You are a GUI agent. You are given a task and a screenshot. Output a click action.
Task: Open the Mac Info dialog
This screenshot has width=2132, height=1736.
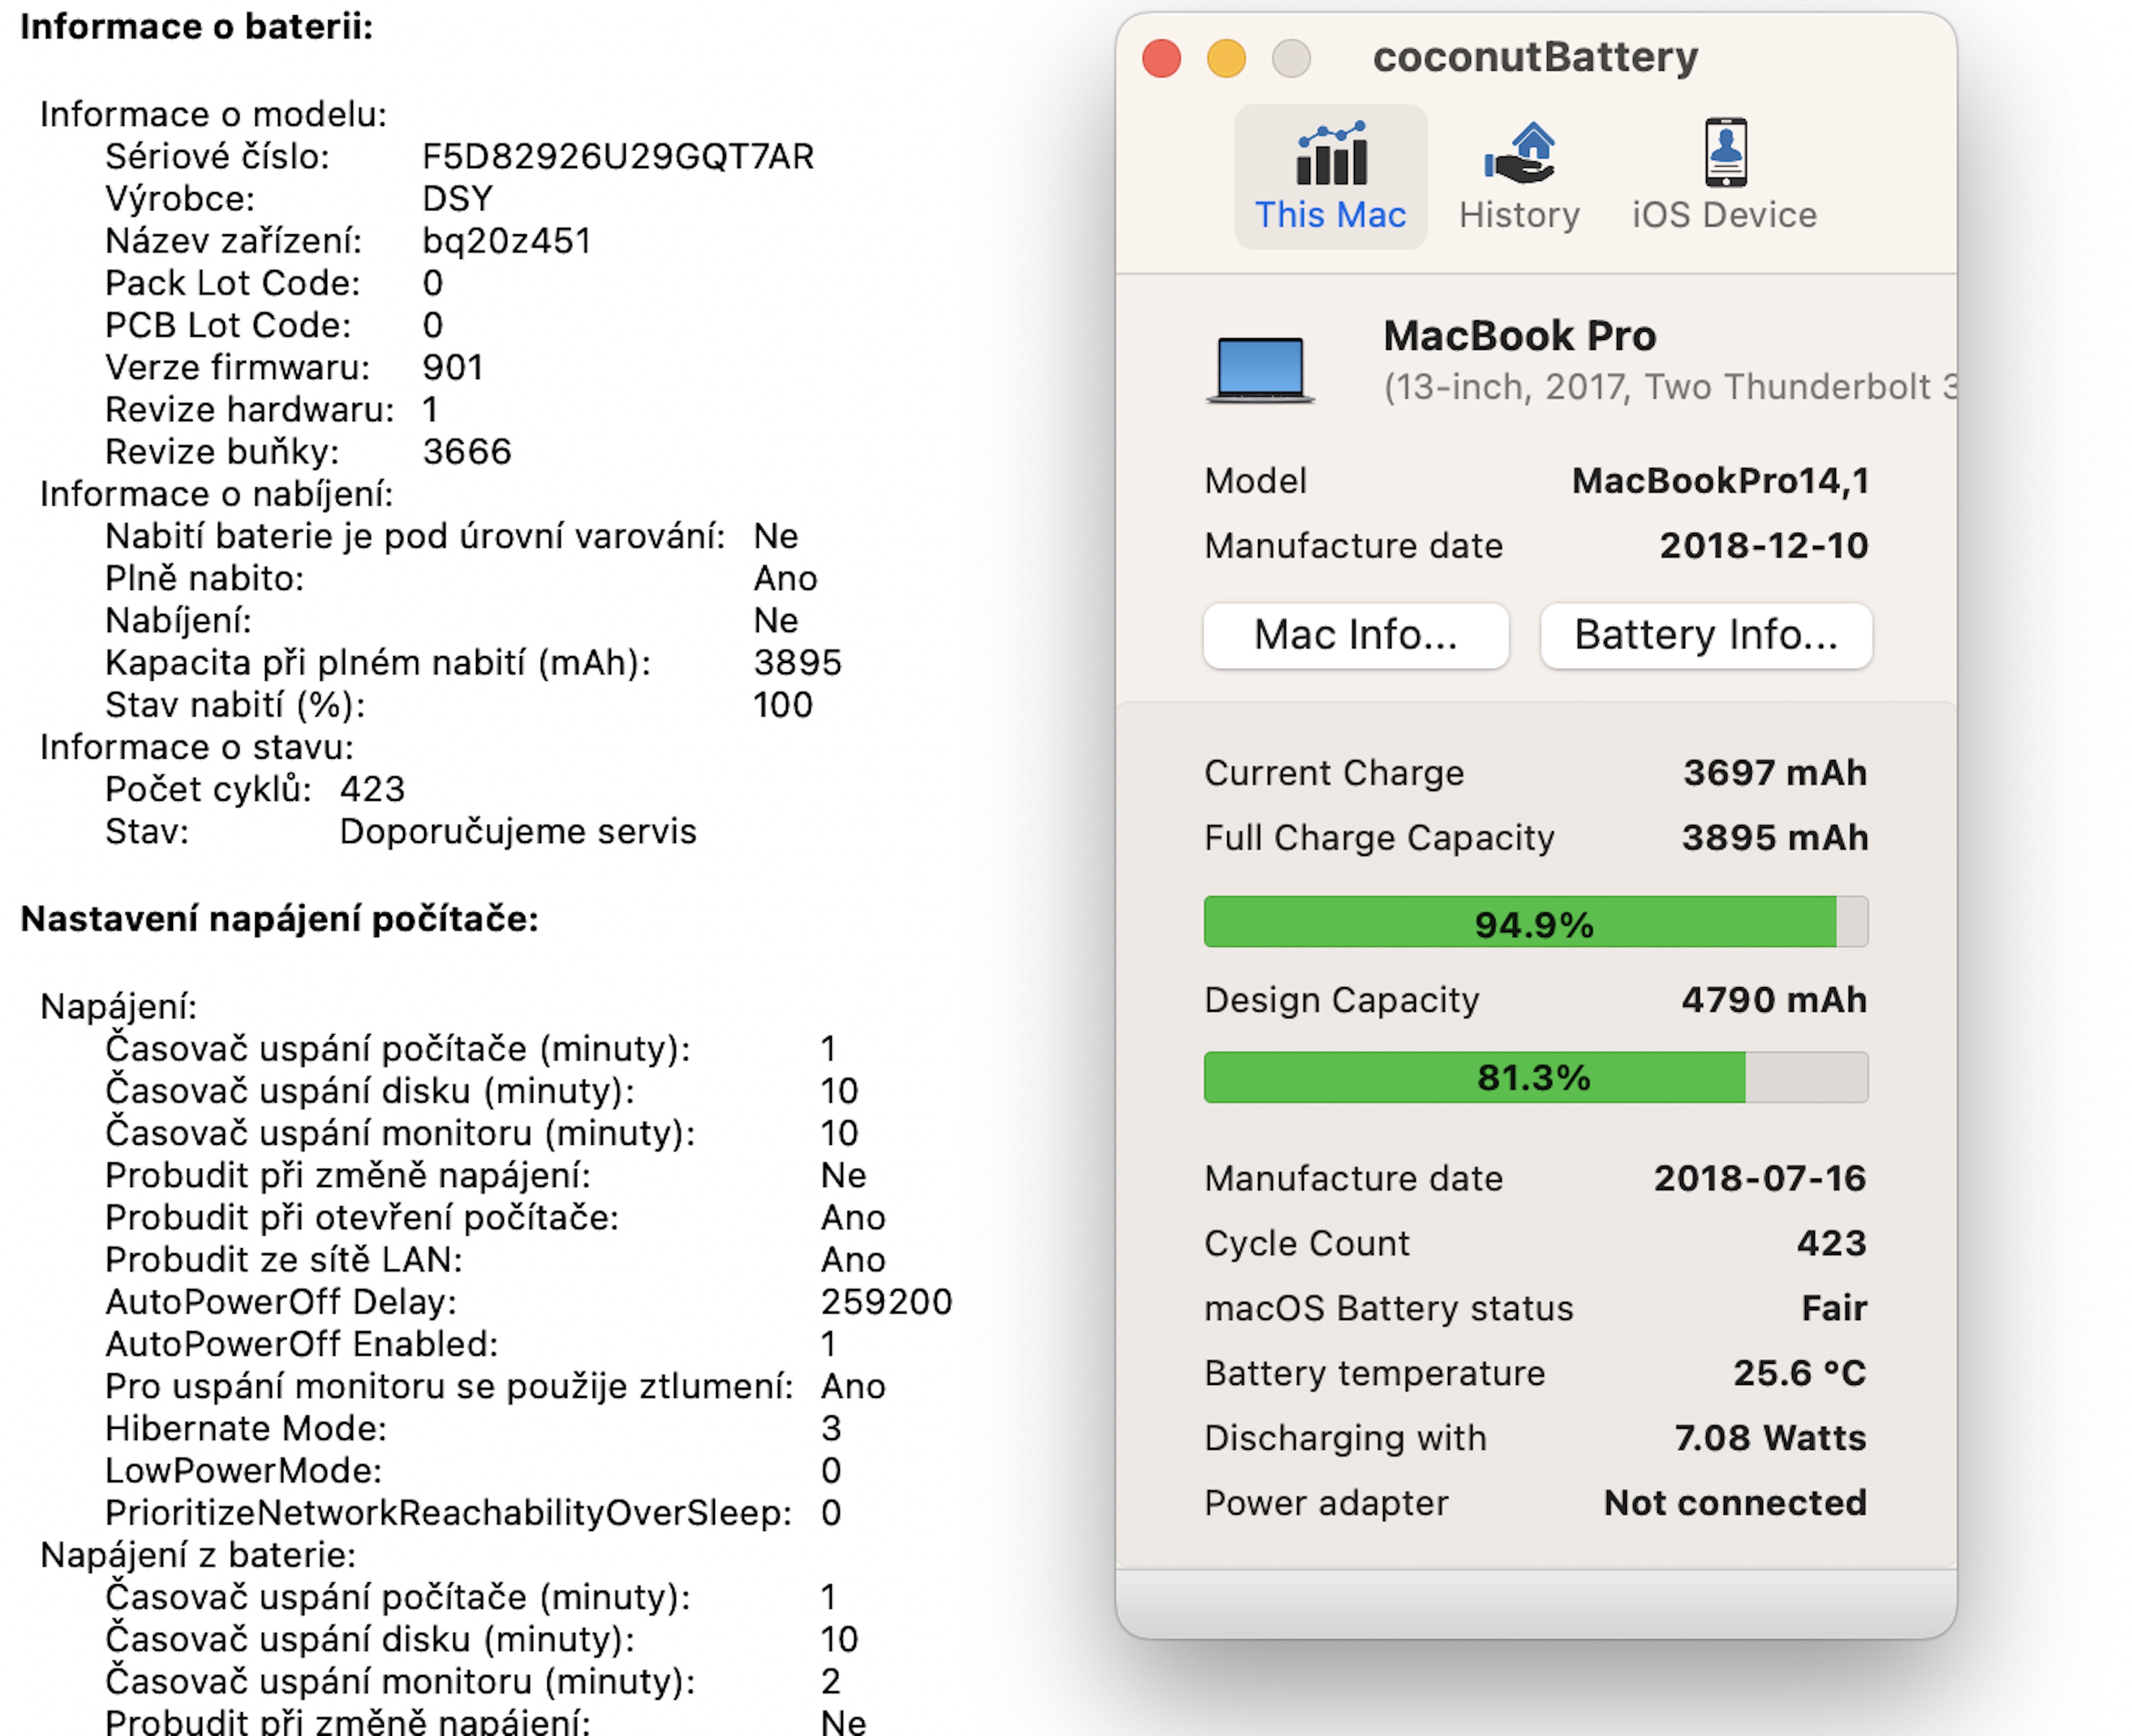[x=1355, y=635]
